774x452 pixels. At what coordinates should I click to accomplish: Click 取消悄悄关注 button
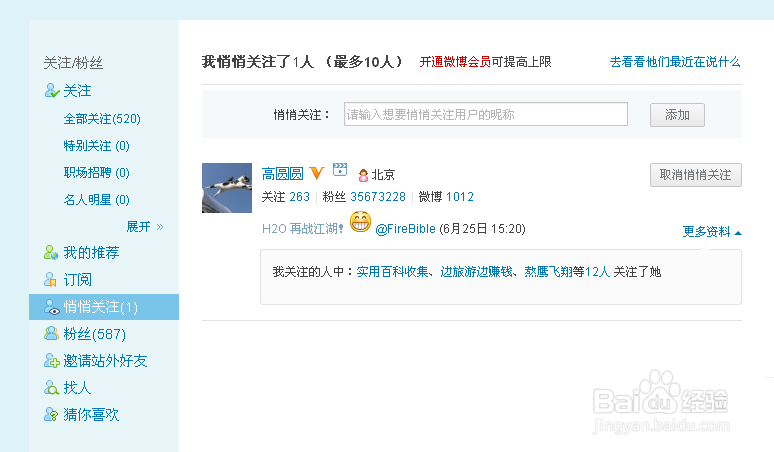pos(696,175)
